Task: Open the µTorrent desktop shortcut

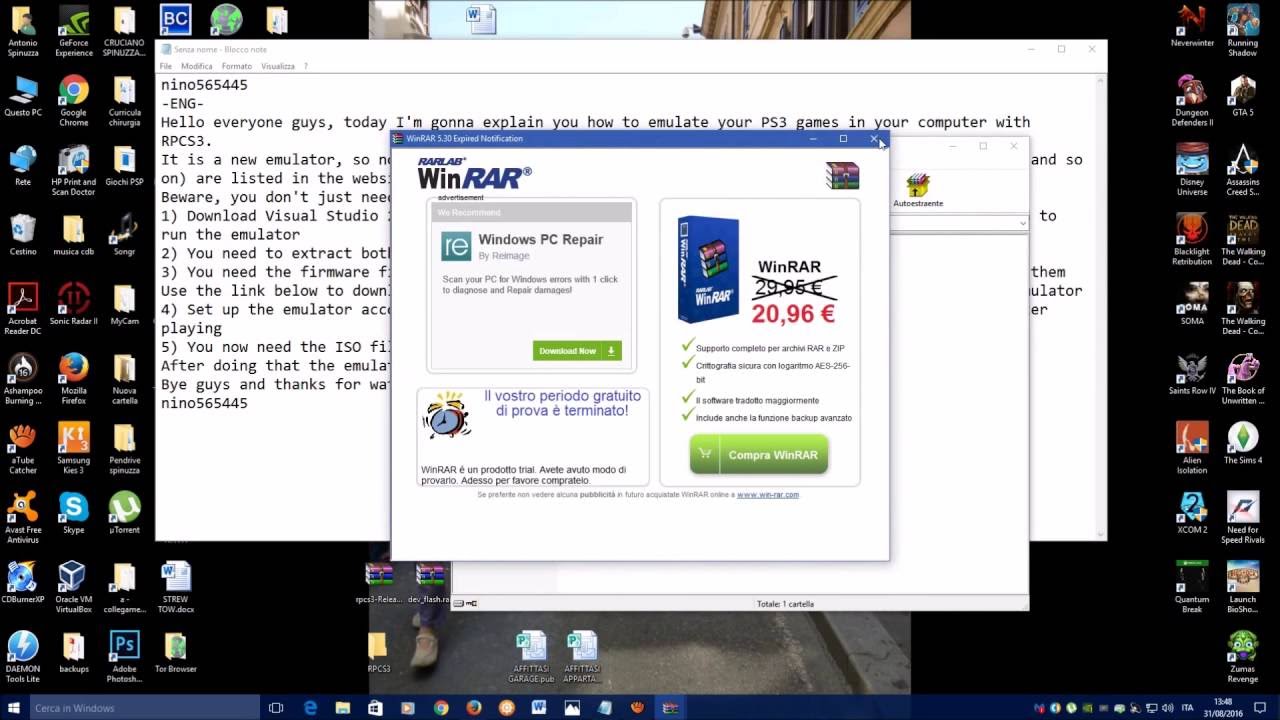Action: (x=124, y=513)
